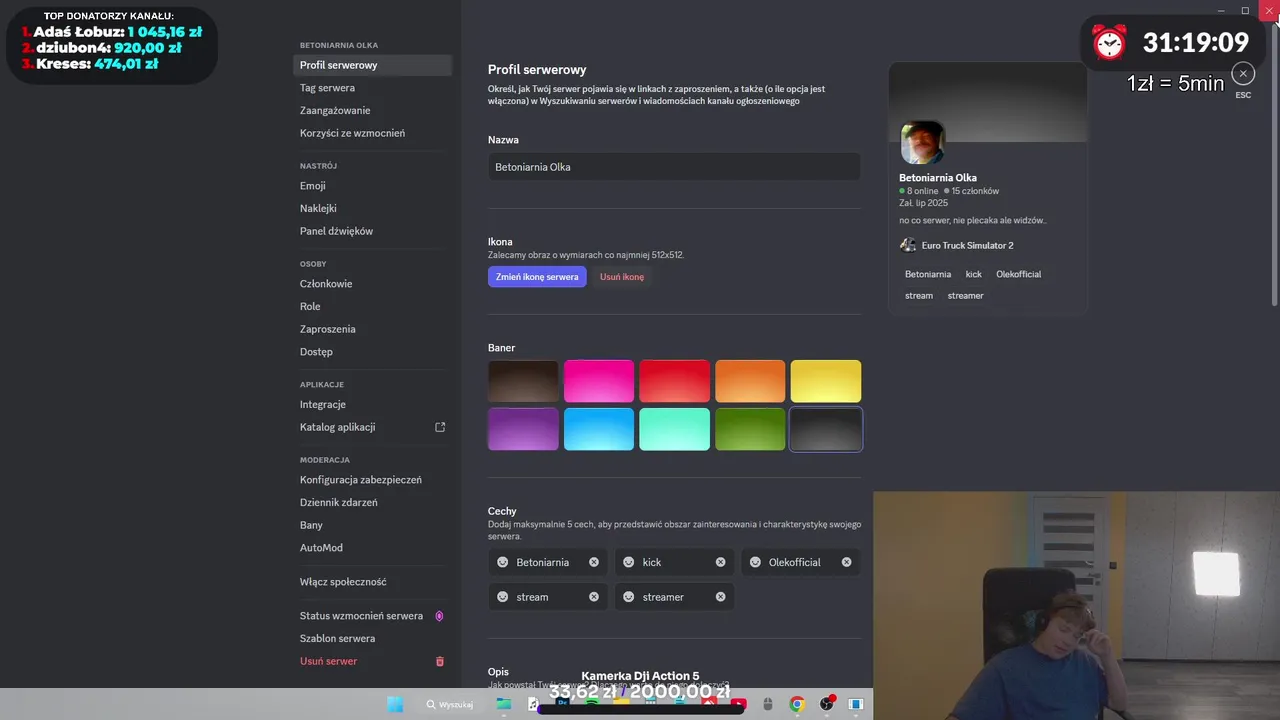This screenshot has width=1280, height=720.
Task: Remove the streamer trait with its X
Action: [x=720, y=597]
